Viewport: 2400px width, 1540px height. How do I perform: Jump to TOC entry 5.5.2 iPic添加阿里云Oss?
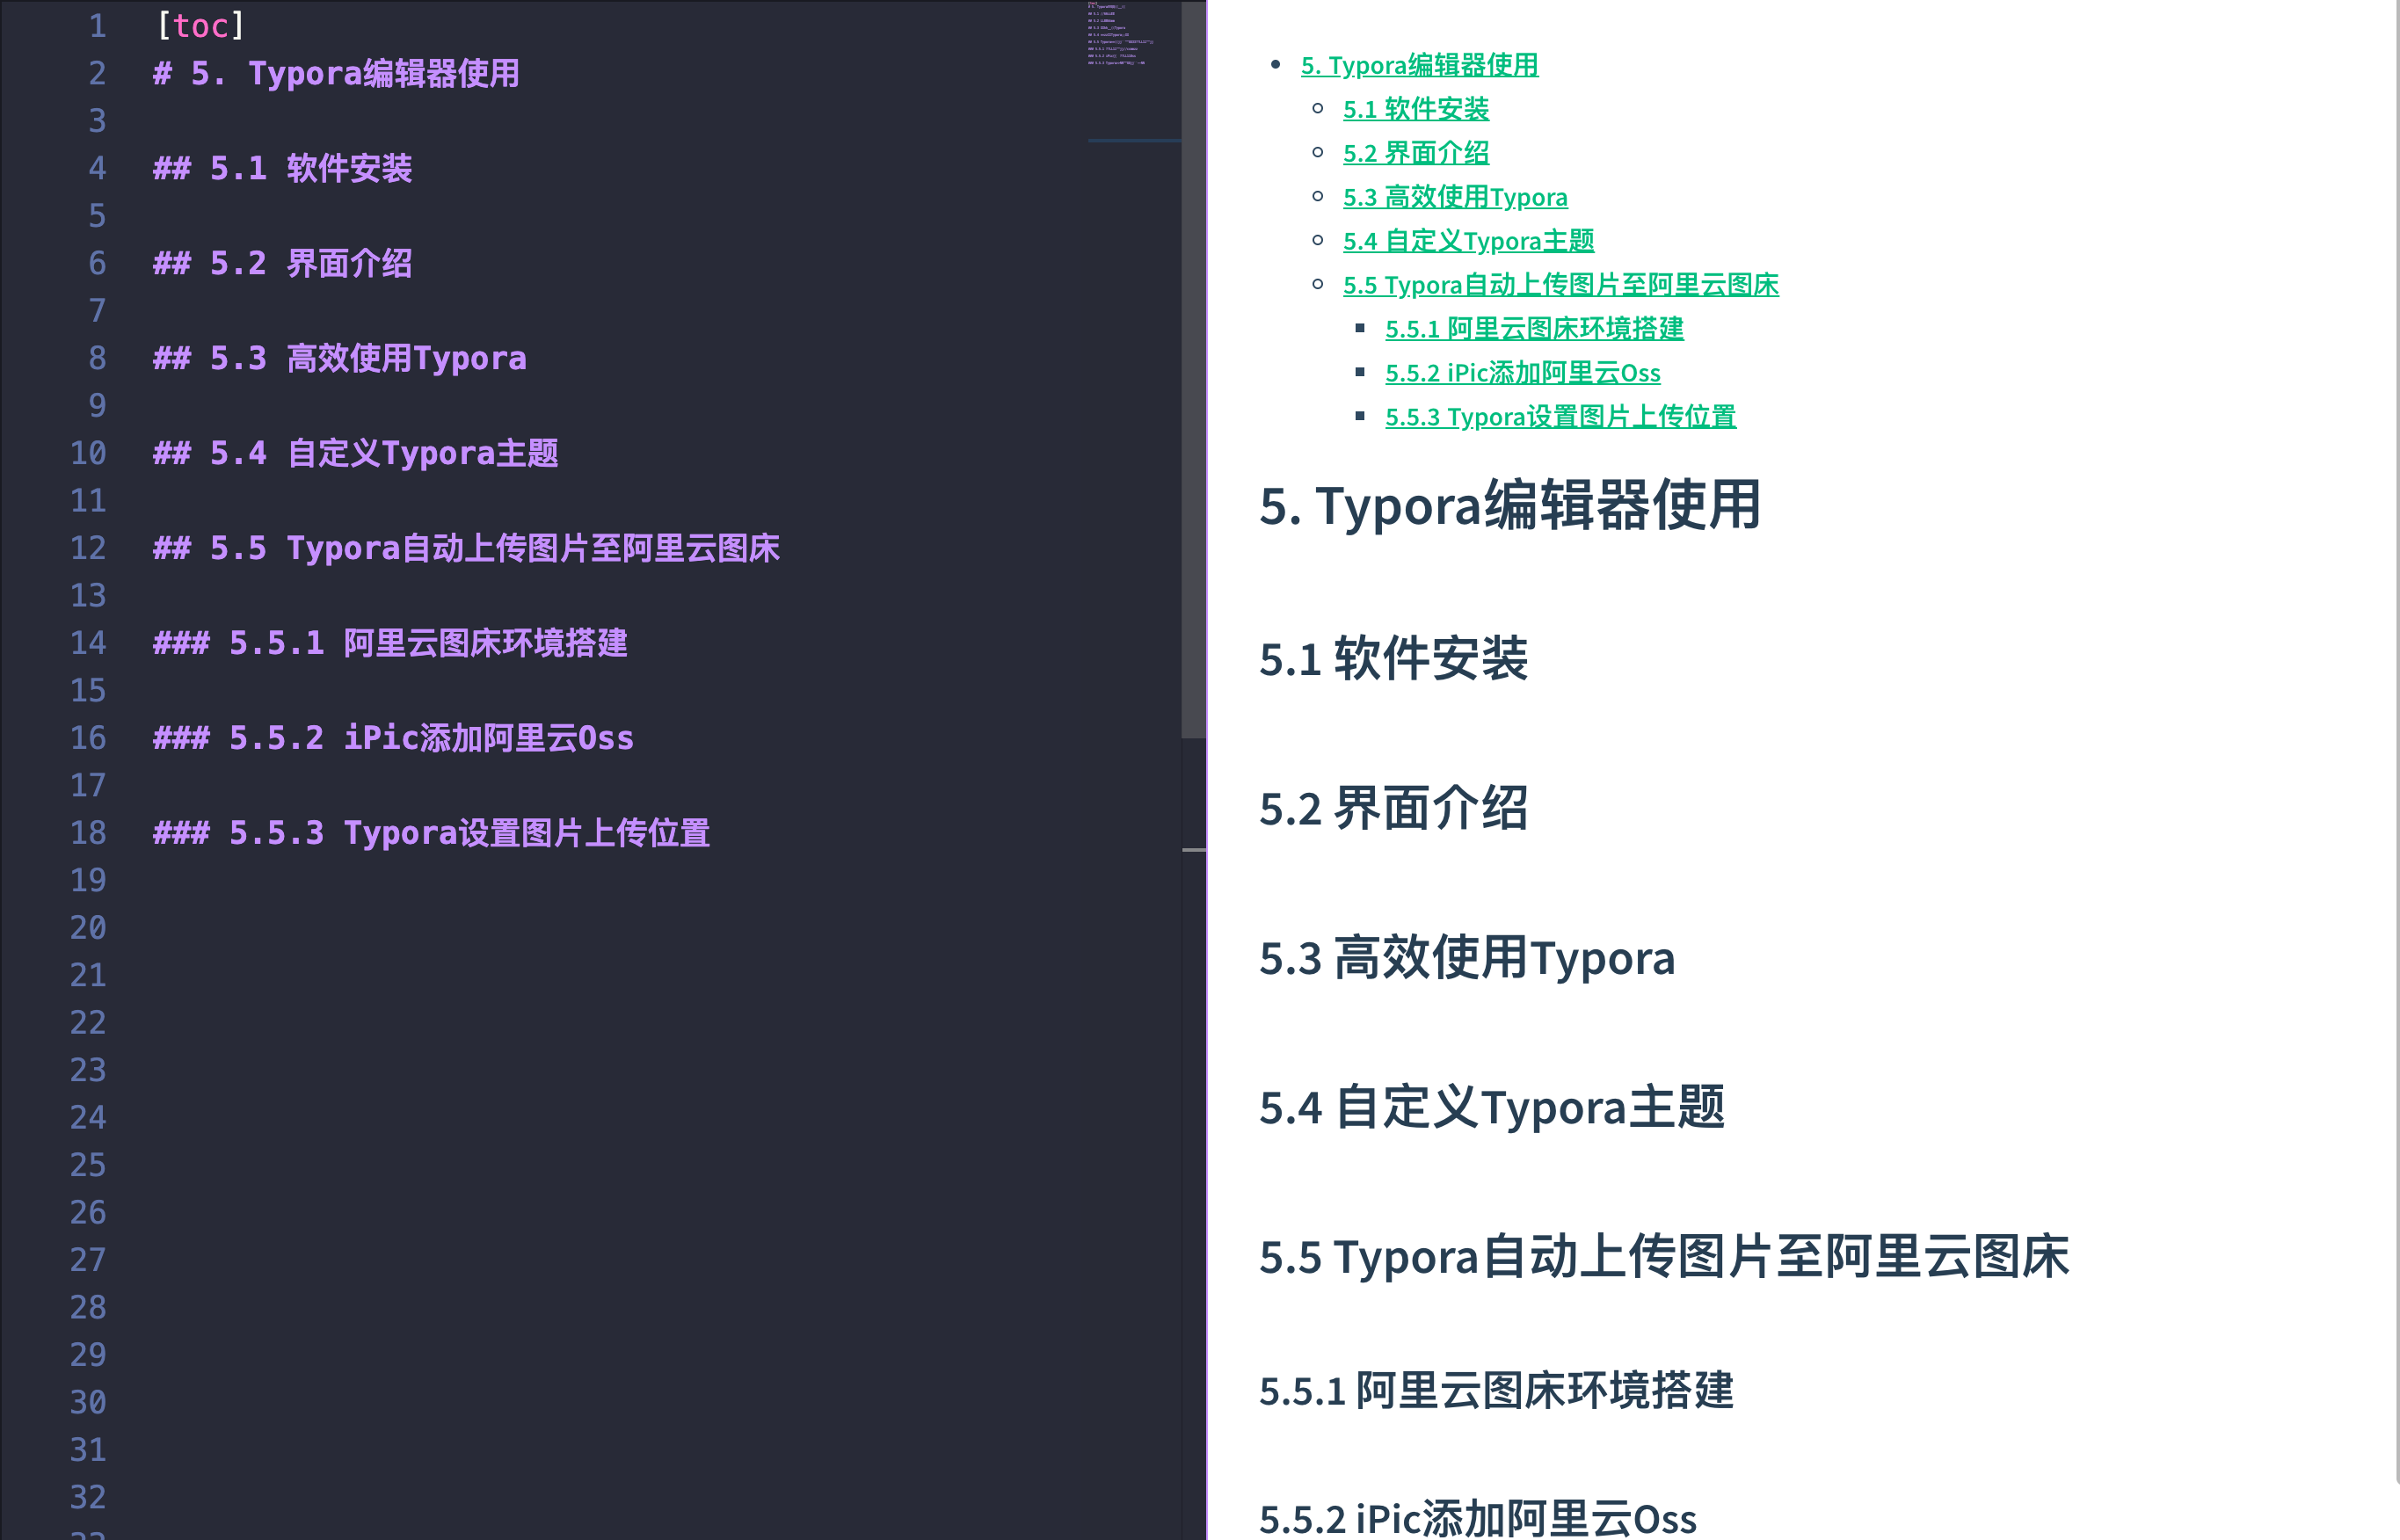click(x=1523, y=373)
